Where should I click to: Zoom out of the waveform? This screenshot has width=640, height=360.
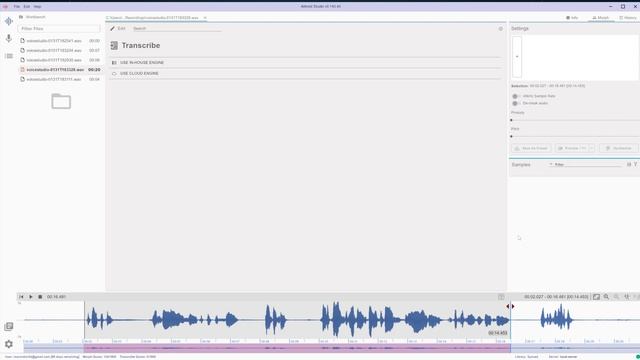coord(616,297)
